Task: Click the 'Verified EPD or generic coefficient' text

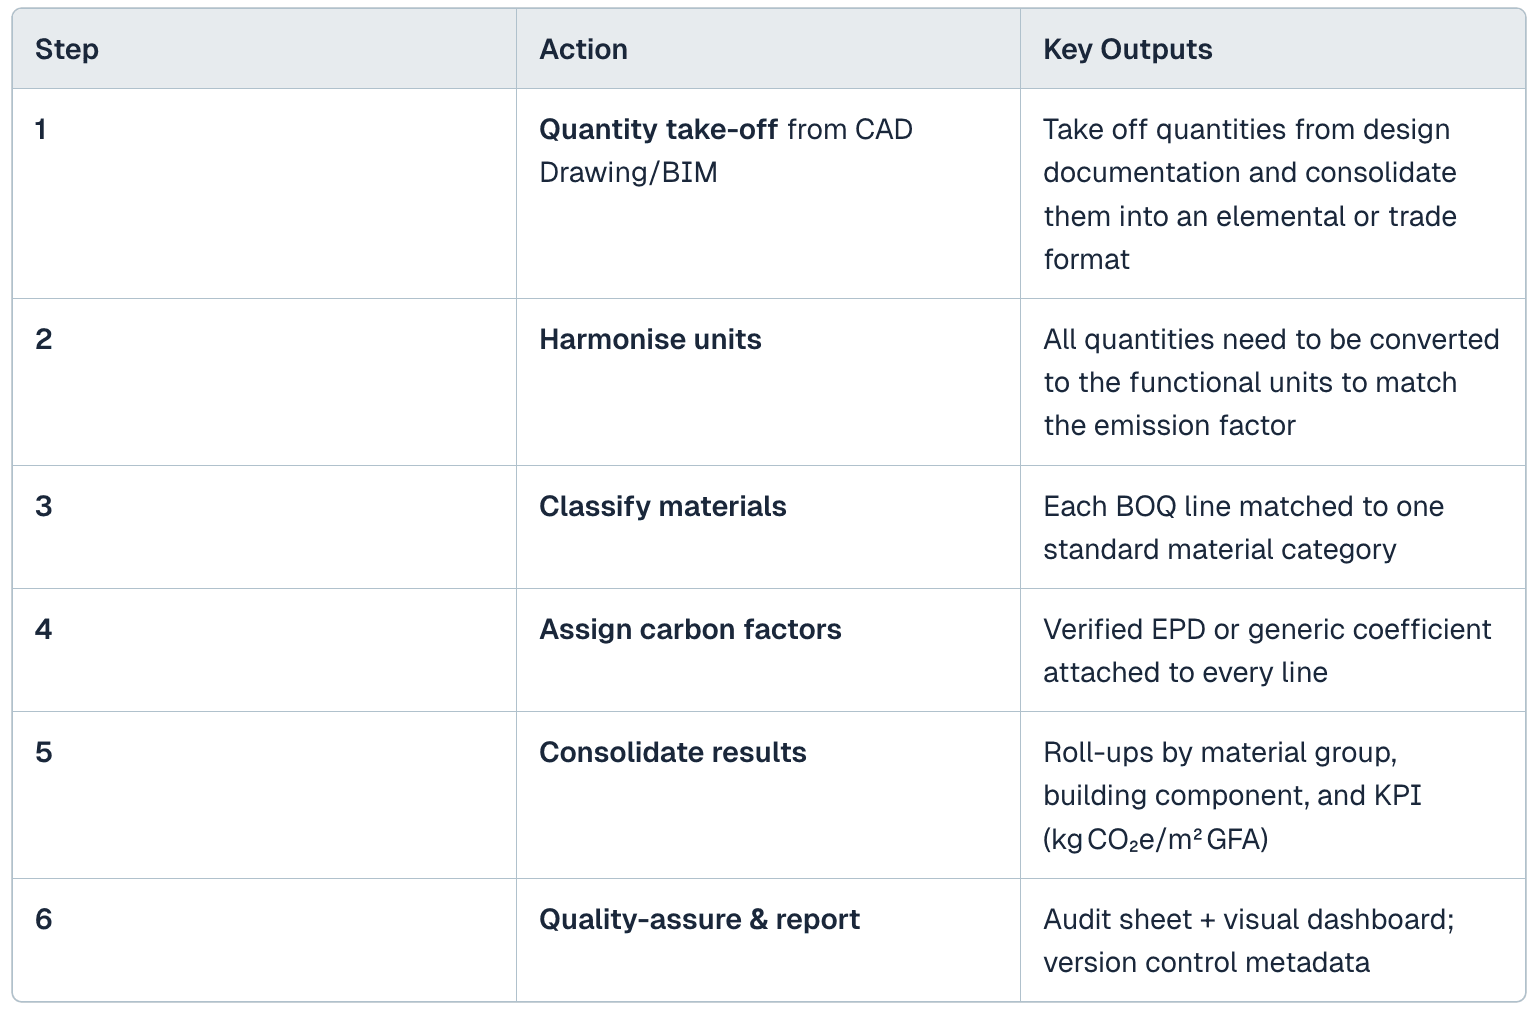Action: tap(1266, 629)
